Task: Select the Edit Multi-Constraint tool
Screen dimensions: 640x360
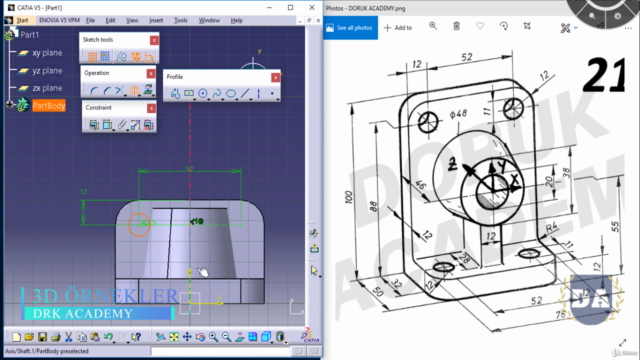Action: [x=149, y=124]
